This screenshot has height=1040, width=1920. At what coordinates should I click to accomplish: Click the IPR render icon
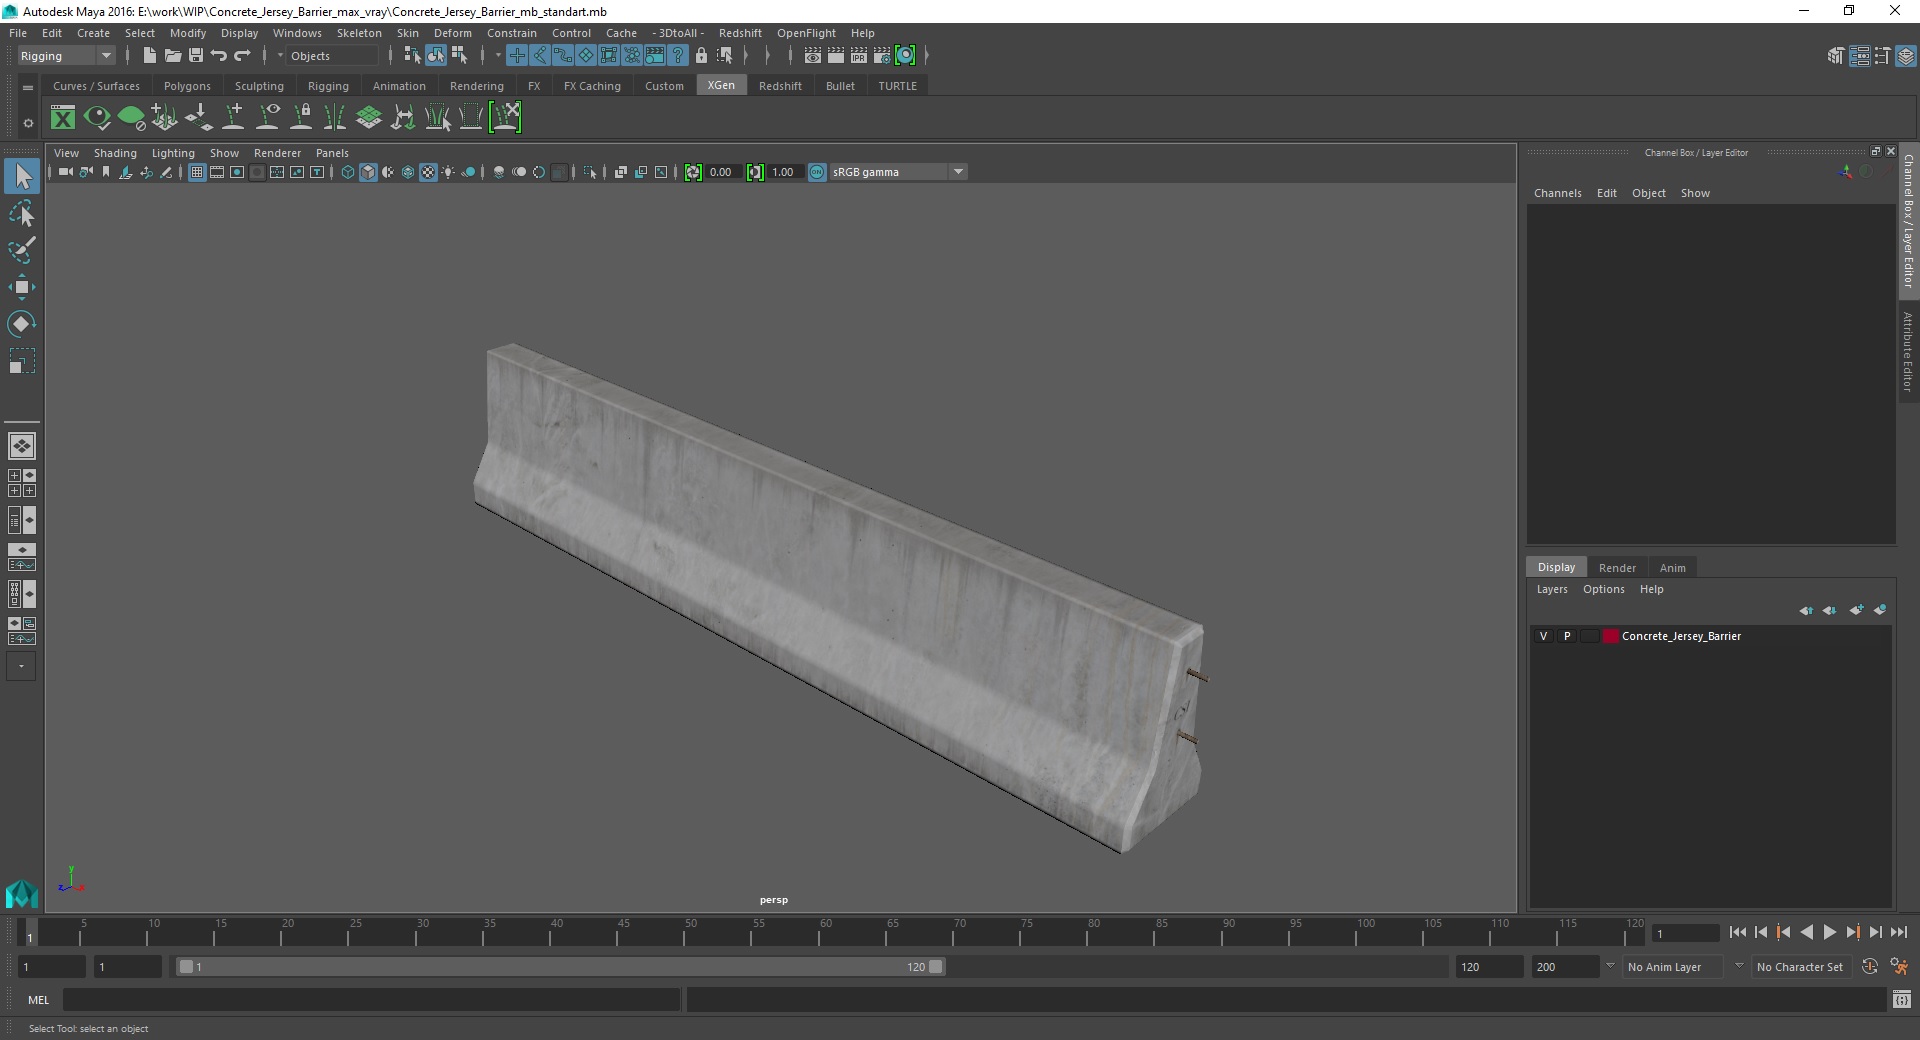(859, 56)
